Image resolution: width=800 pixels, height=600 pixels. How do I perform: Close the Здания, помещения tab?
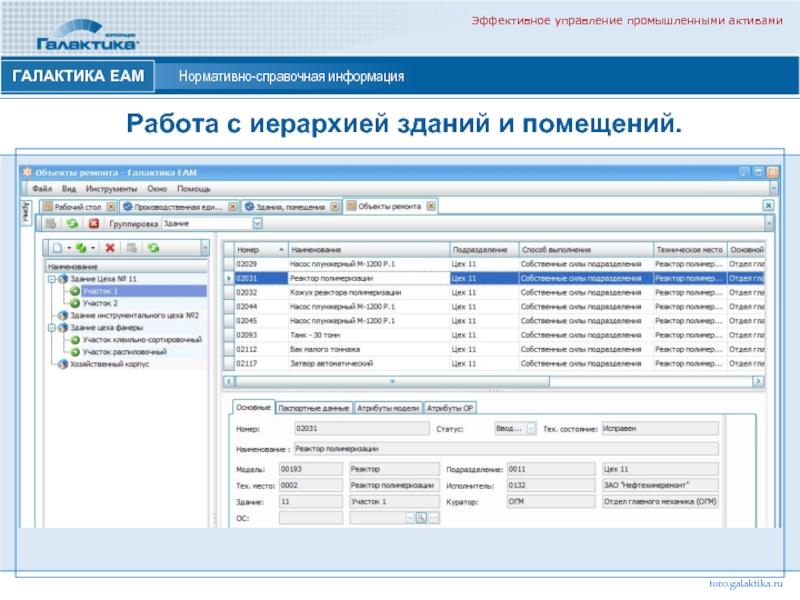pyautogui.click(x=334, y=207)
